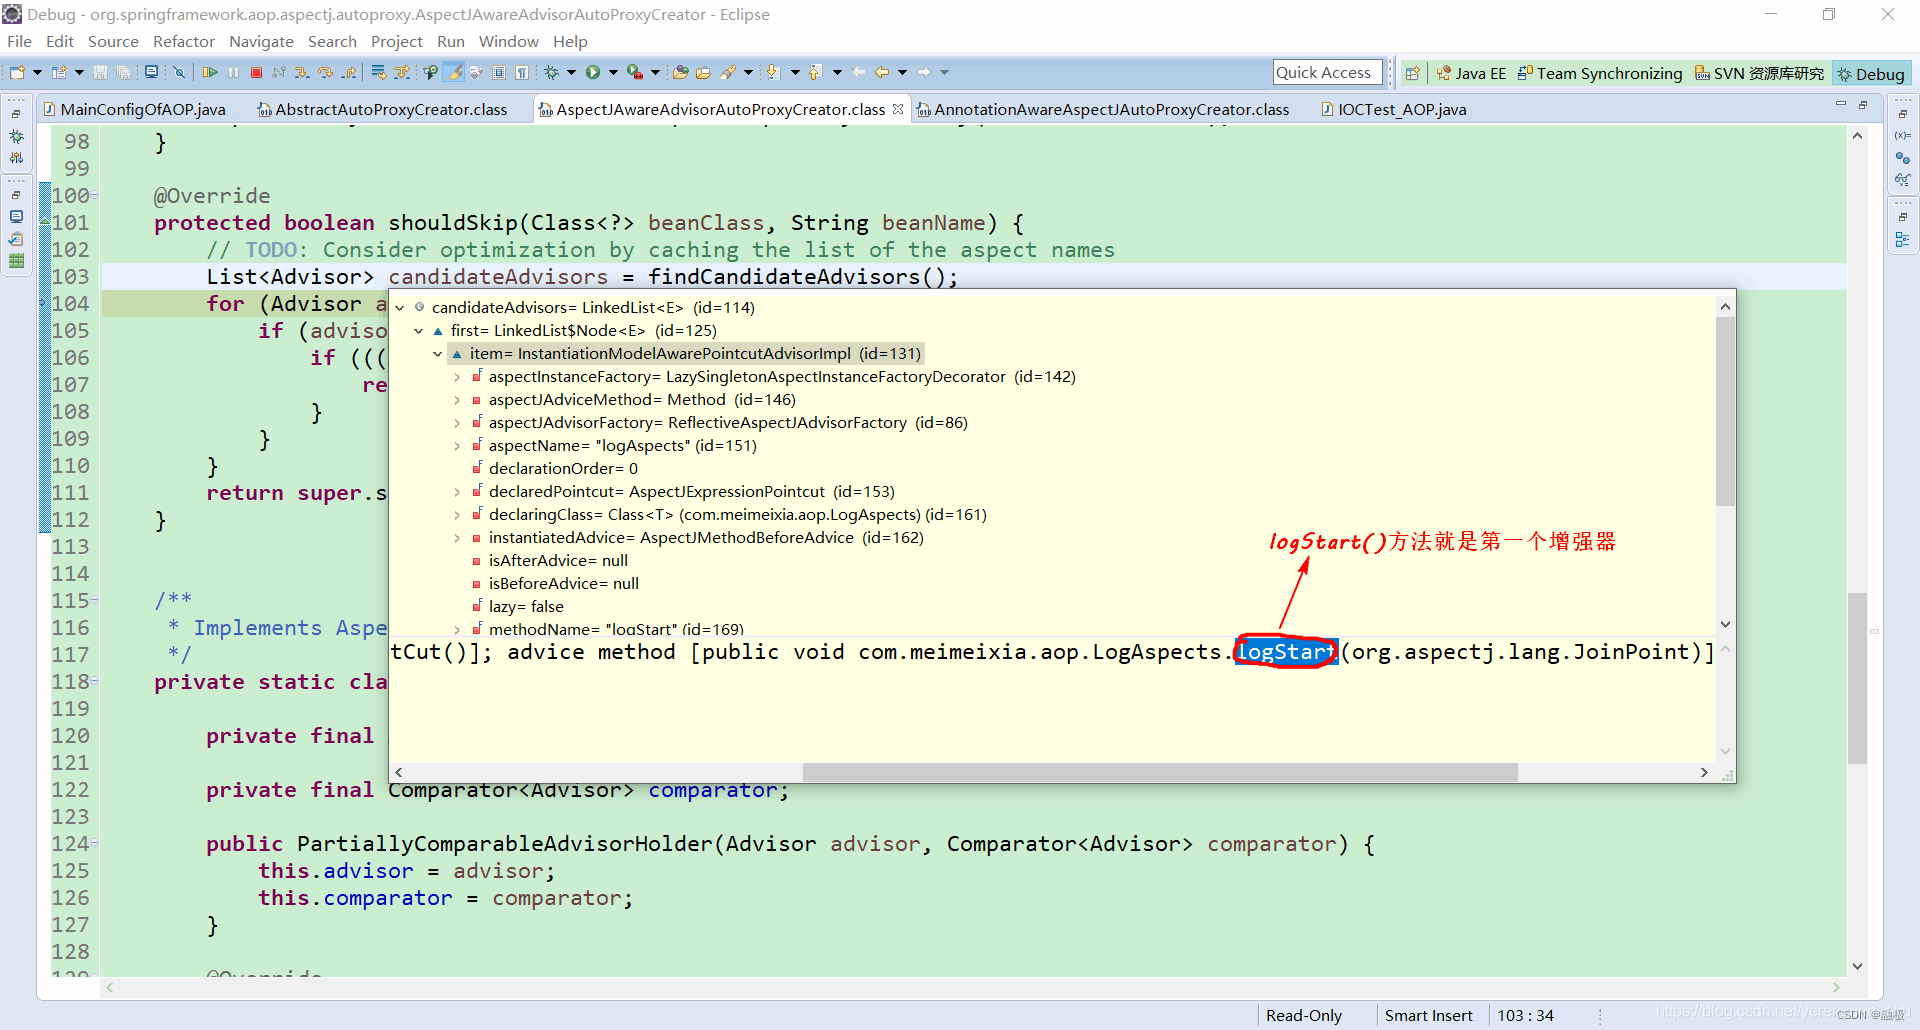Viewport: 1920px width, 1030px height.
Task: Click the Step Over toolbar icon
Action: click(325, 72)
